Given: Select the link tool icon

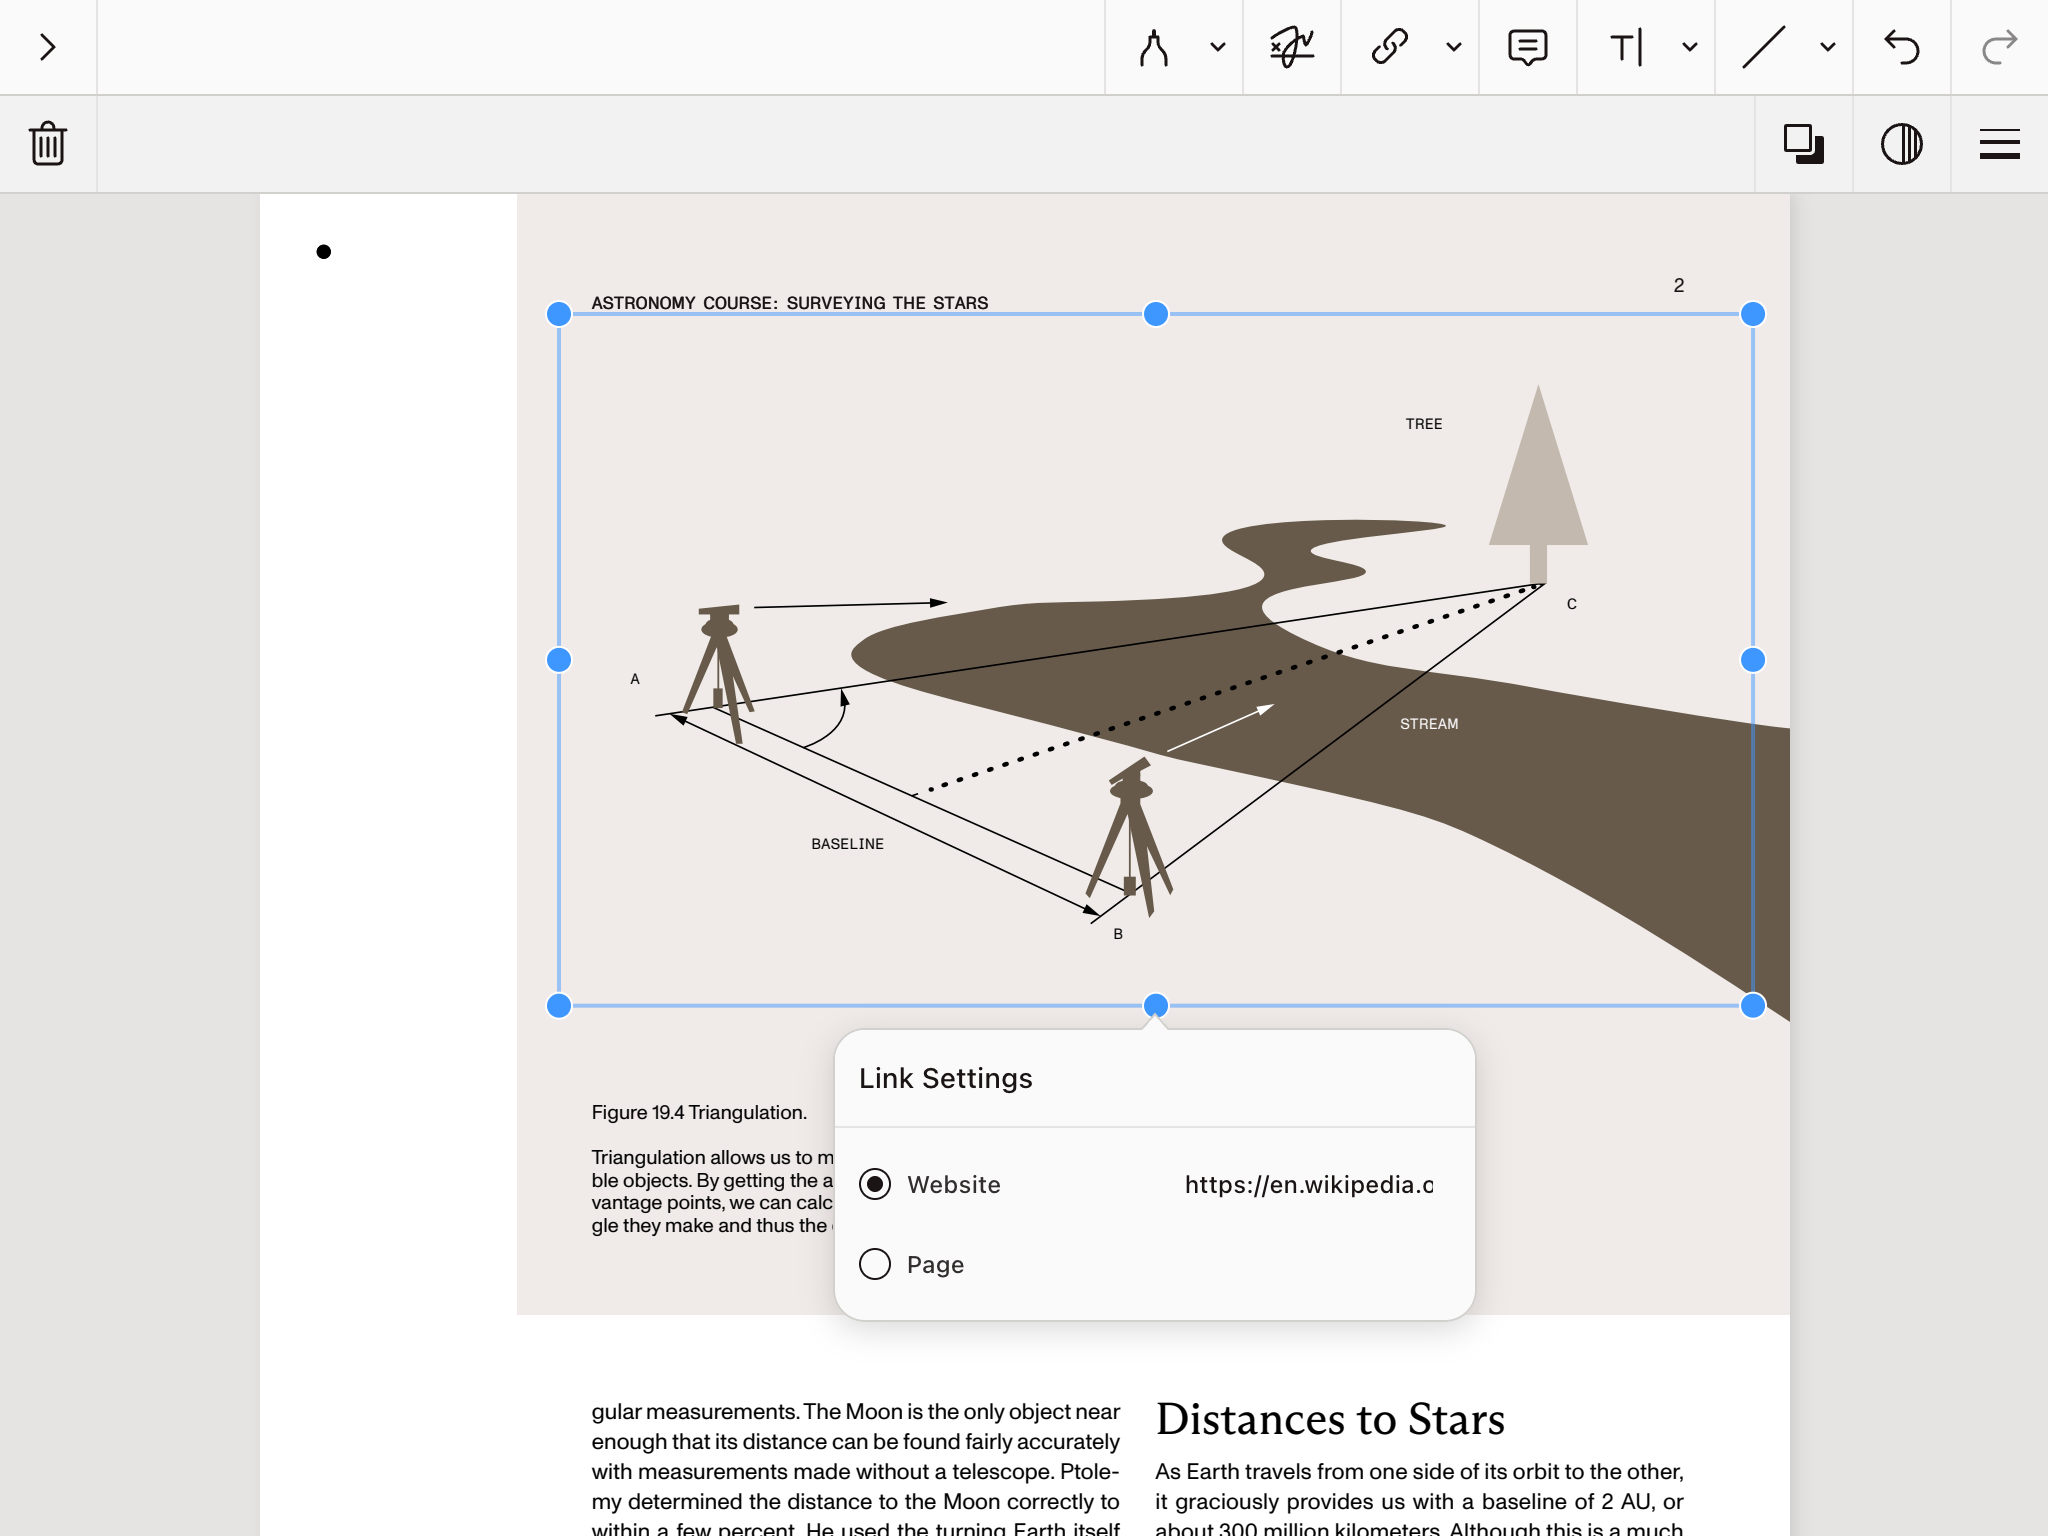Looking at the screenshot, I should click(x=1390, y=47).
